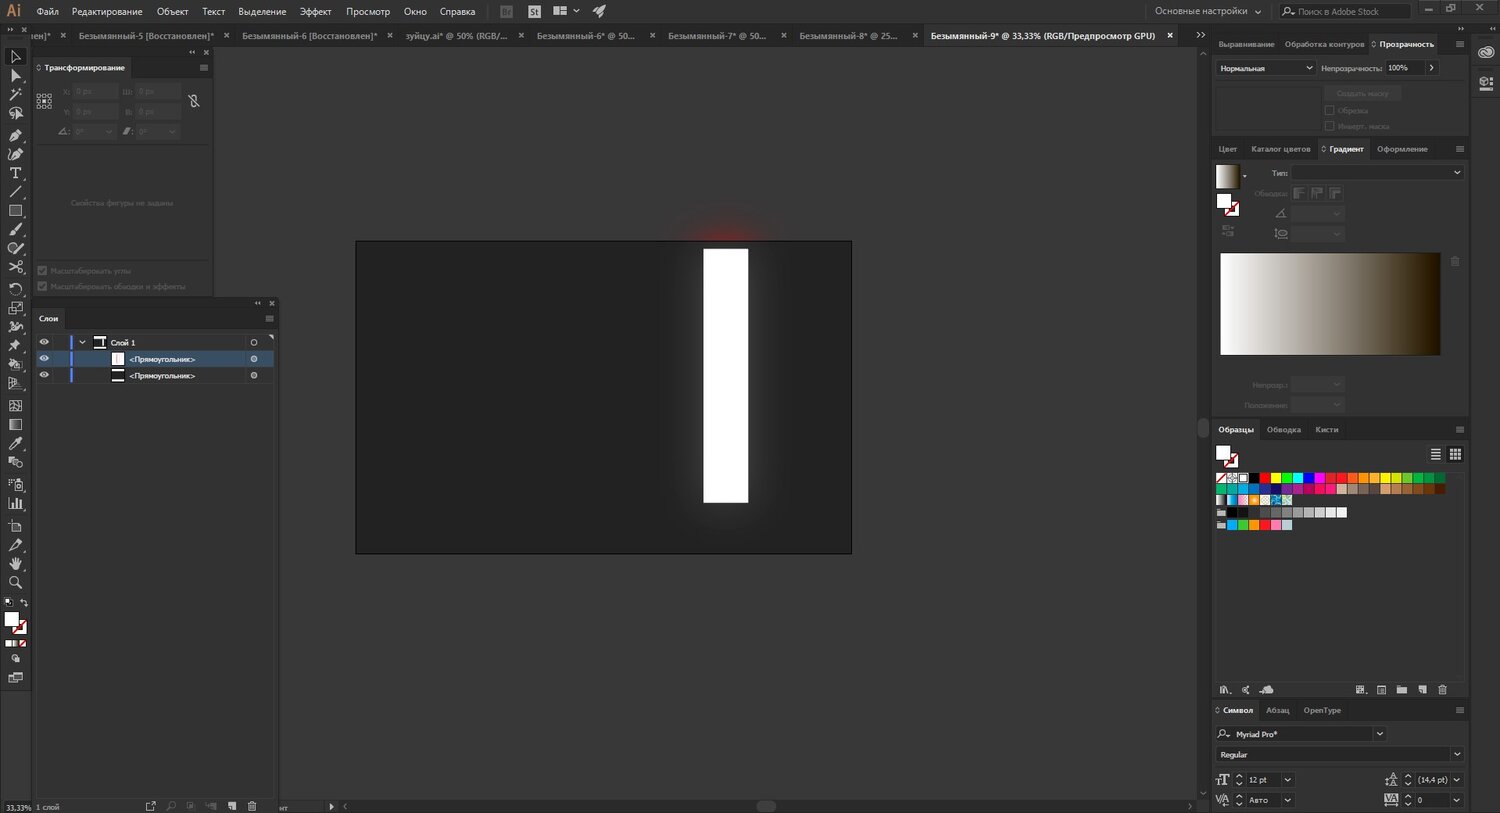Open the Нормальная blending mode dropdown
The width and height of the screenshot is (1500, 813).
(1265, 68)
